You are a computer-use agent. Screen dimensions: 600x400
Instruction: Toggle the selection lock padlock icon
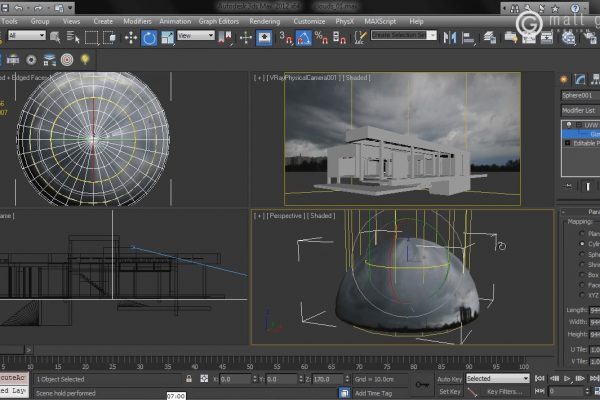click(x=189, y=379)
